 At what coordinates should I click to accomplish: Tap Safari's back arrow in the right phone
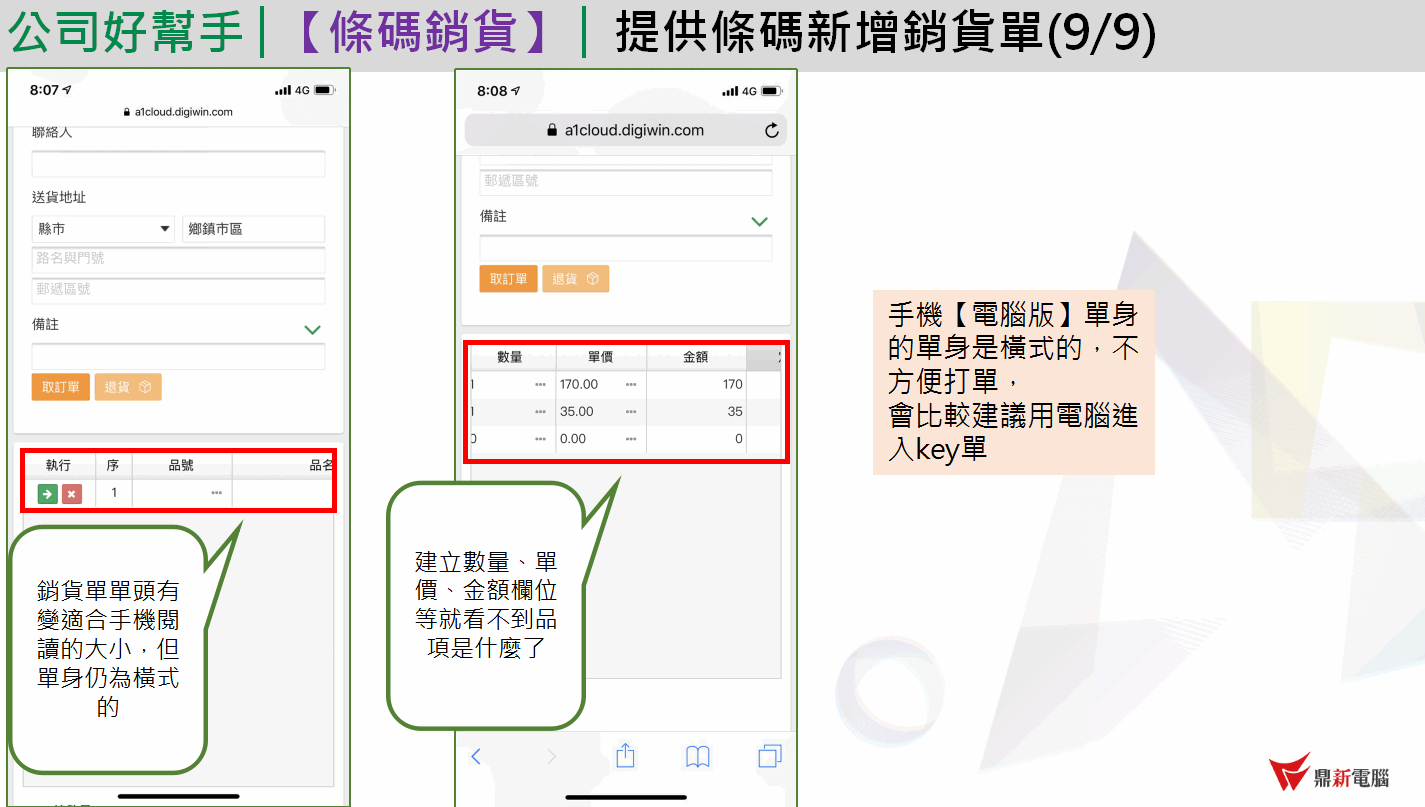tap(476, 757)
